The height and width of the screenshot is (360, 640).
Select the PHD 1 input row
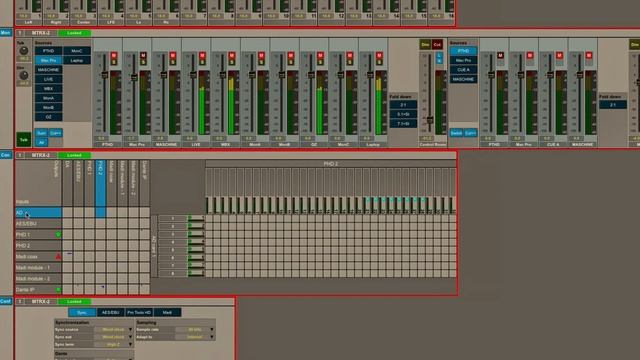coord(38,235)
